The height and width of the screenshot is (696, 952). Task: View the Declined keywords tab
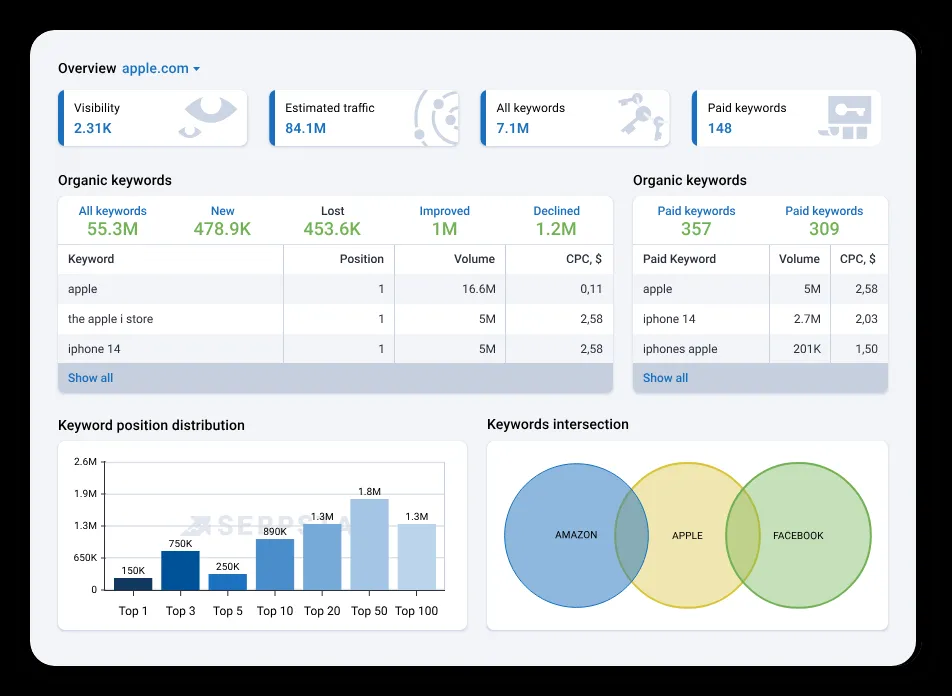(556, 219)
